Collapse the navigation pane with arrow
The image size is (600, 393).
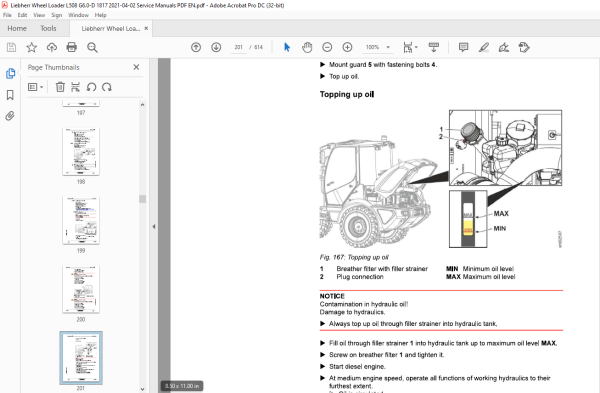click(154, 227)
